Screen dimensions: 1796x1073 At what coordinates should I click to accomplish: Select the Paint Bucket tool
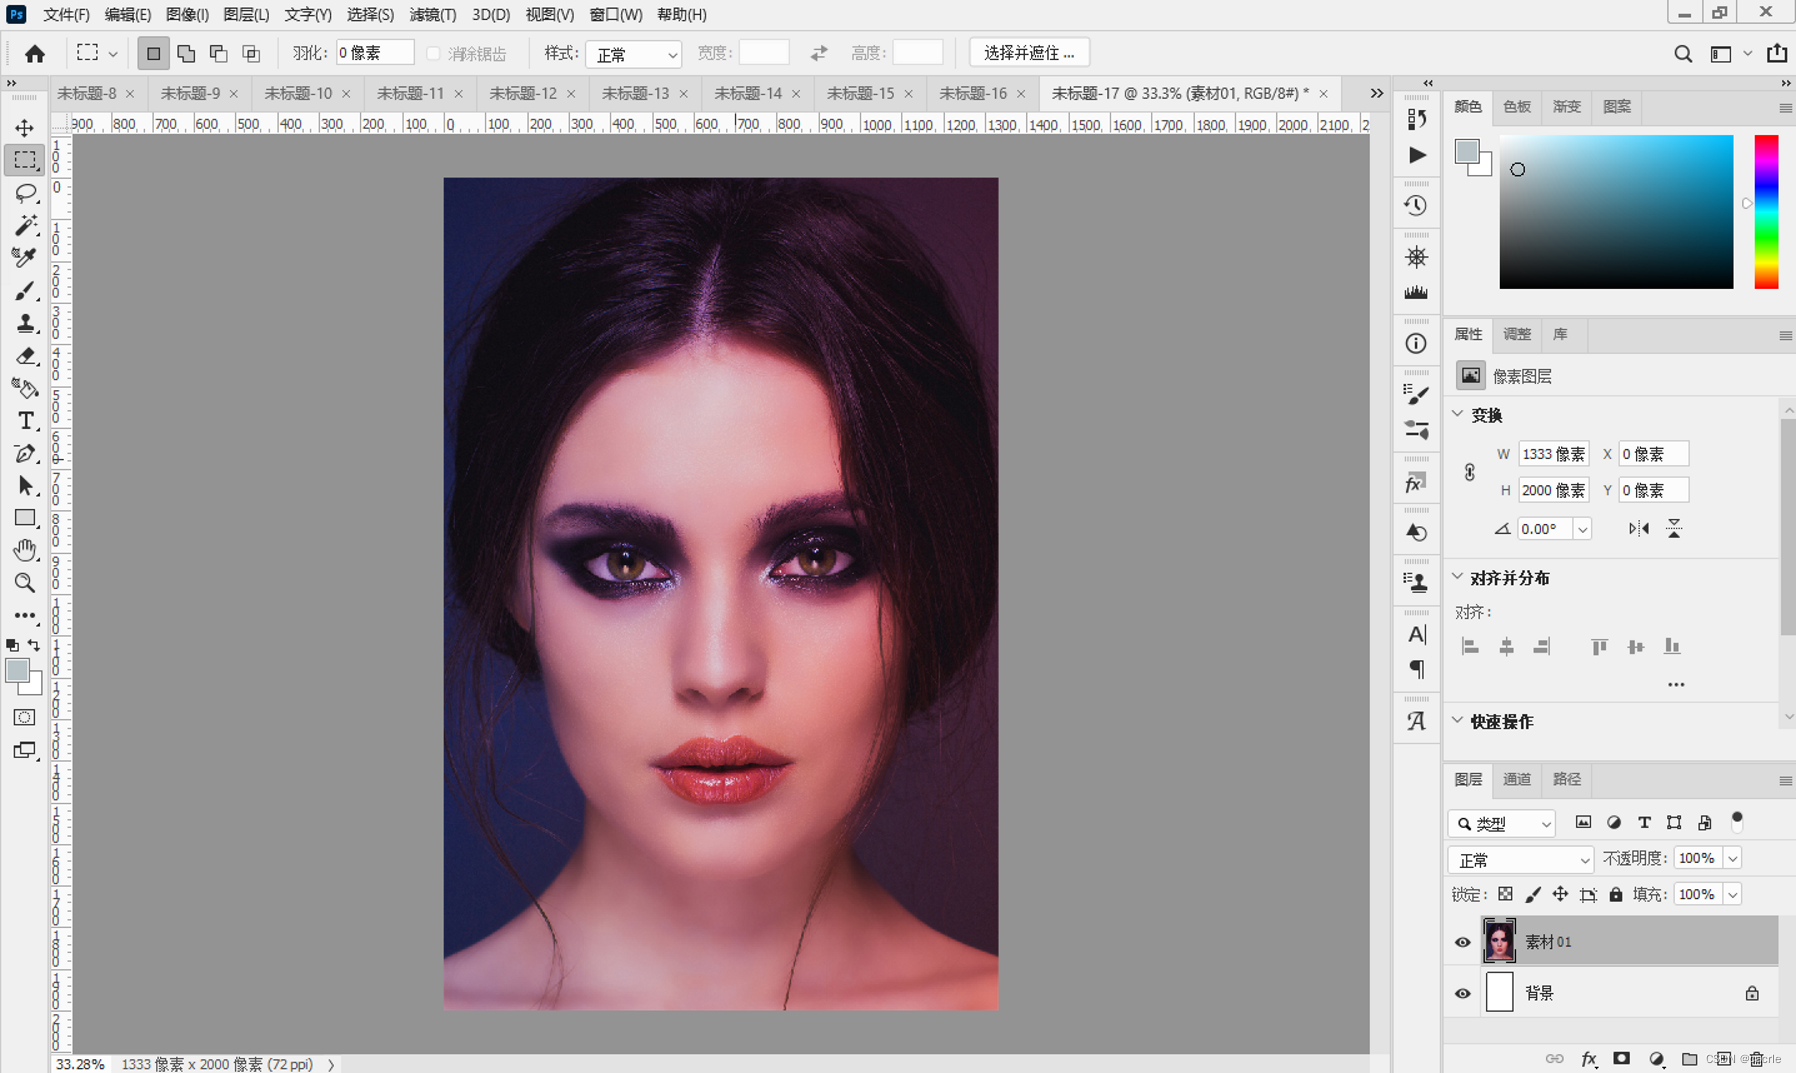25,388
